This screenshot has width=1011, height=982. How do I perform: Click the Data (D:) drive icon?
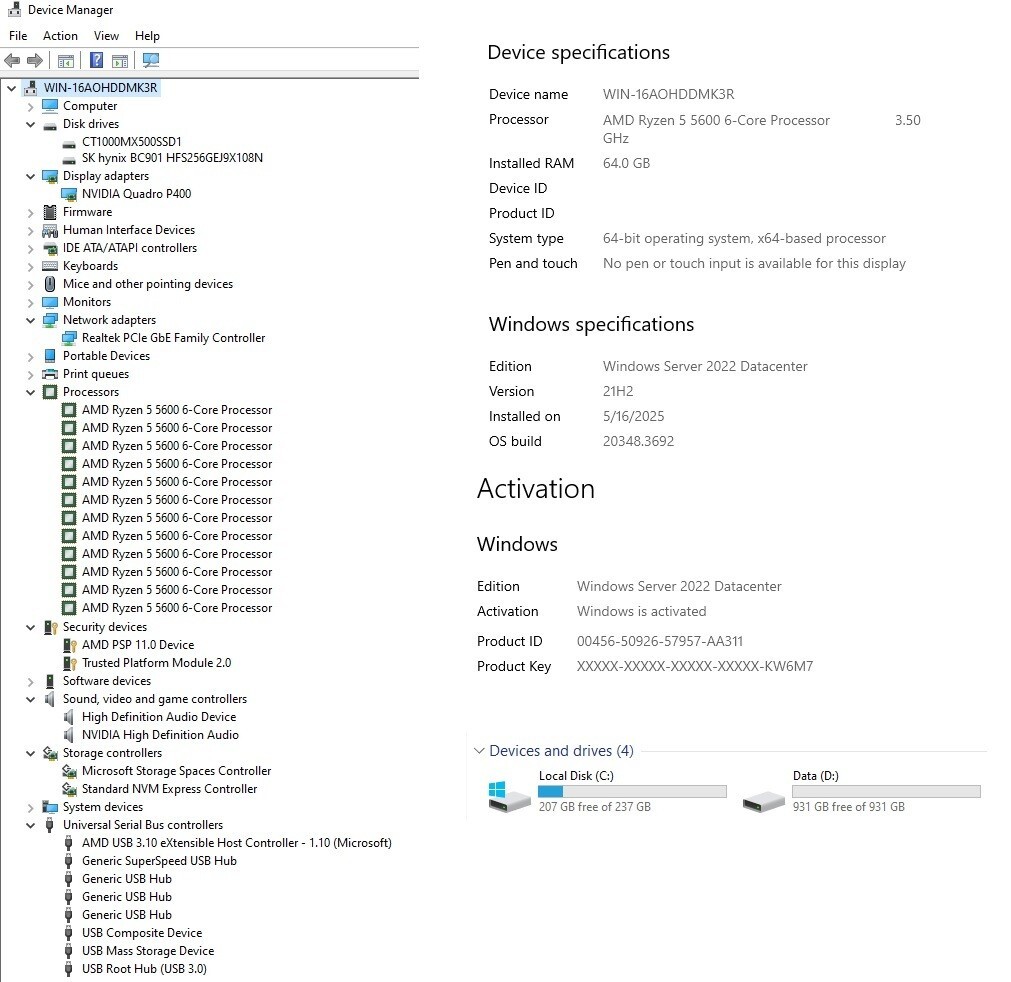(x=763, y=802)
